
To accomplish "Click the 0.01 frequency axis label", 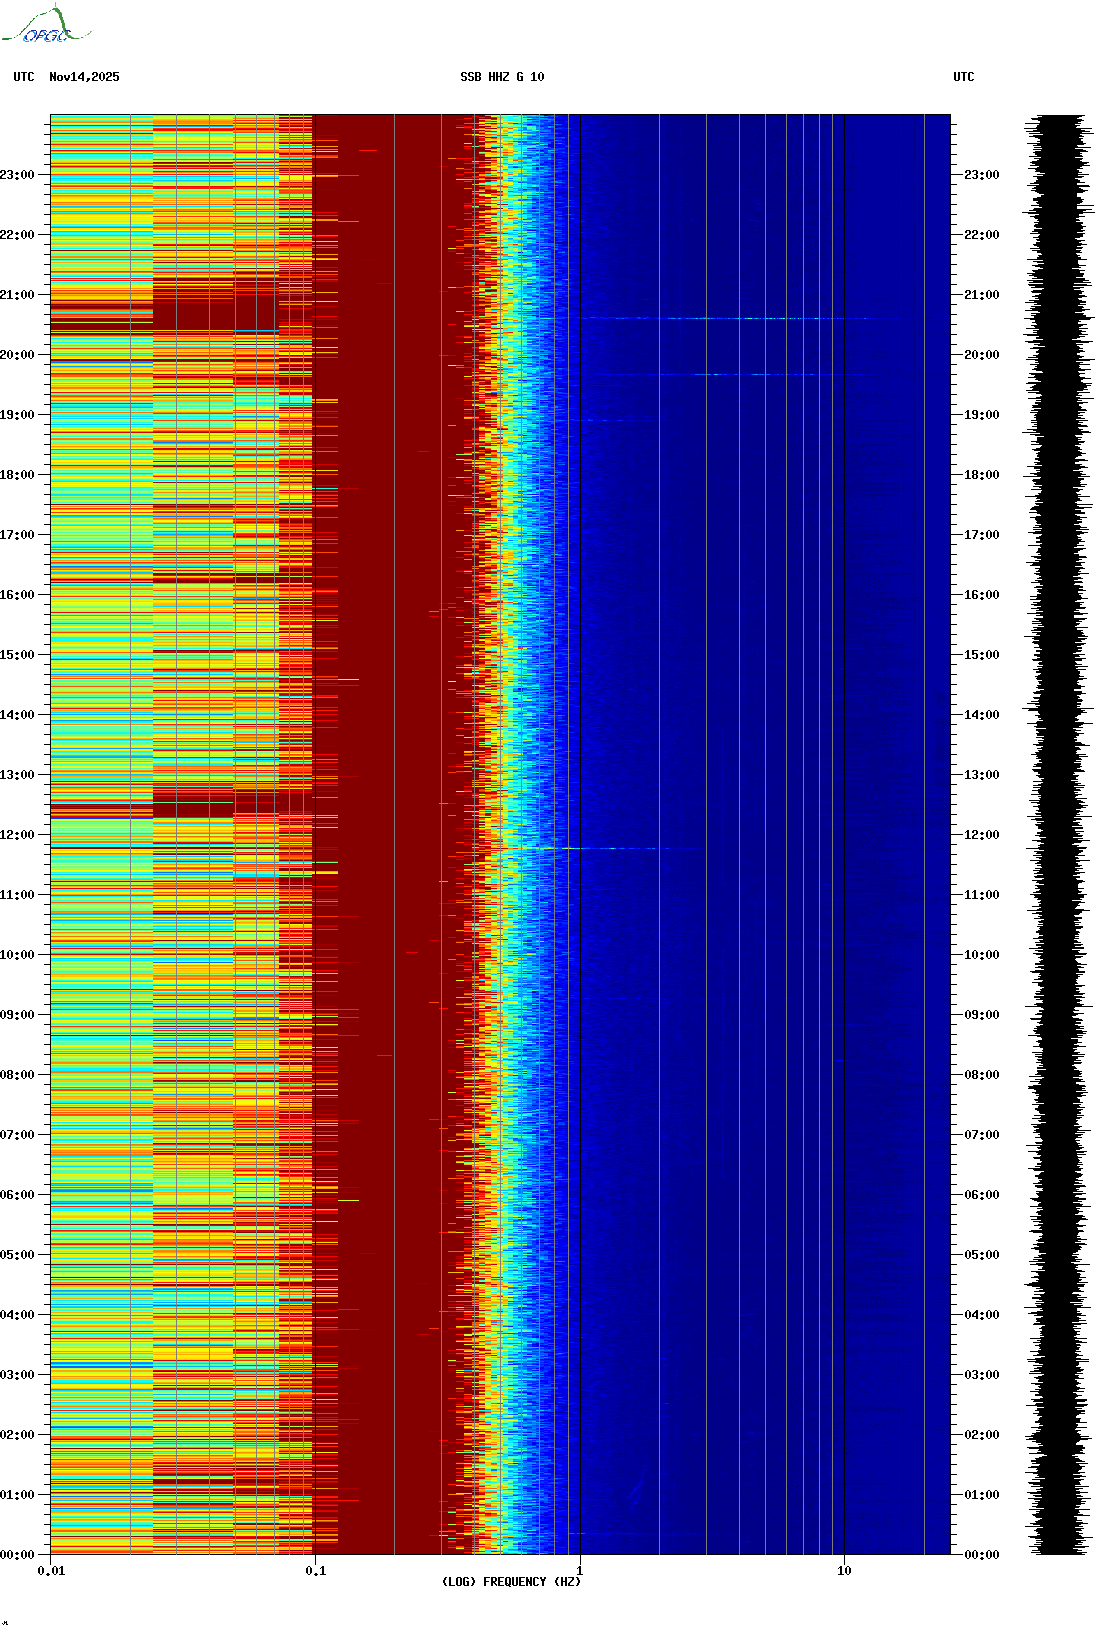I will (51, 1571).
